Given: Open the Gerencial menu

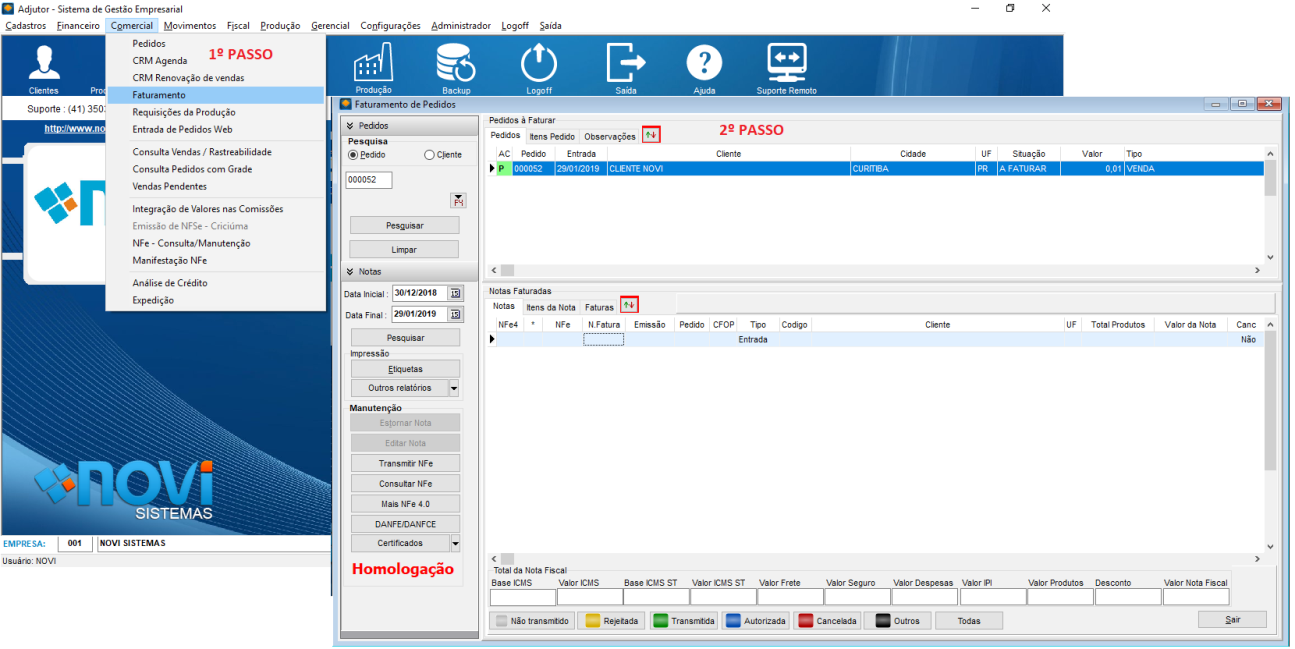Looking at the screenshot, I should point(331,25).
